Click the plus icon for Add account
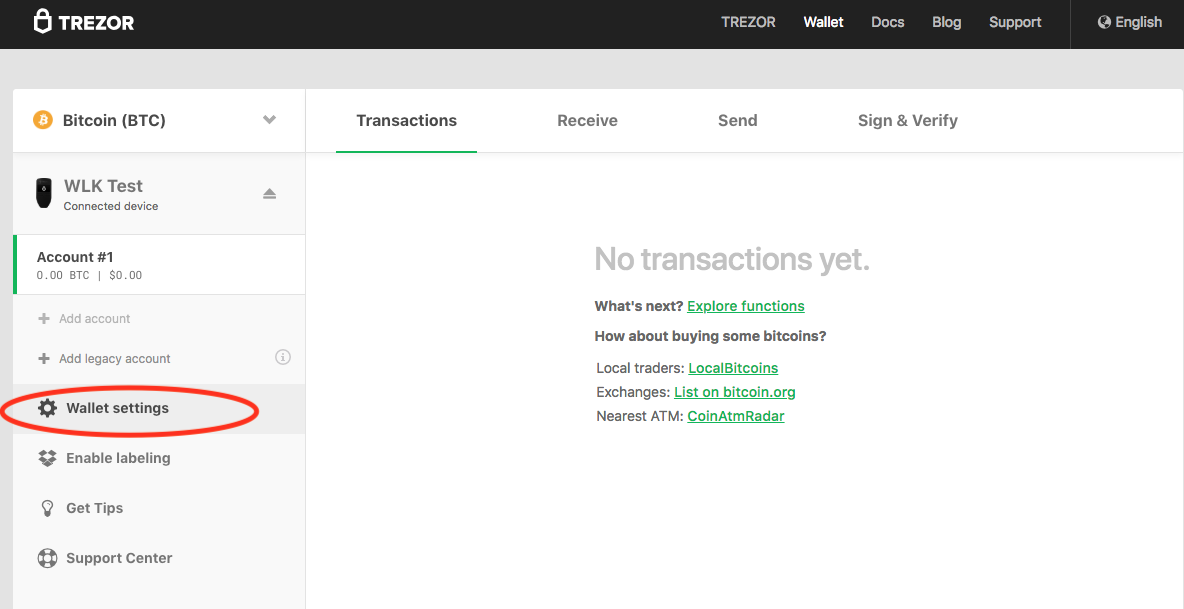This screenshot has height=609, width=1184. 43,319
